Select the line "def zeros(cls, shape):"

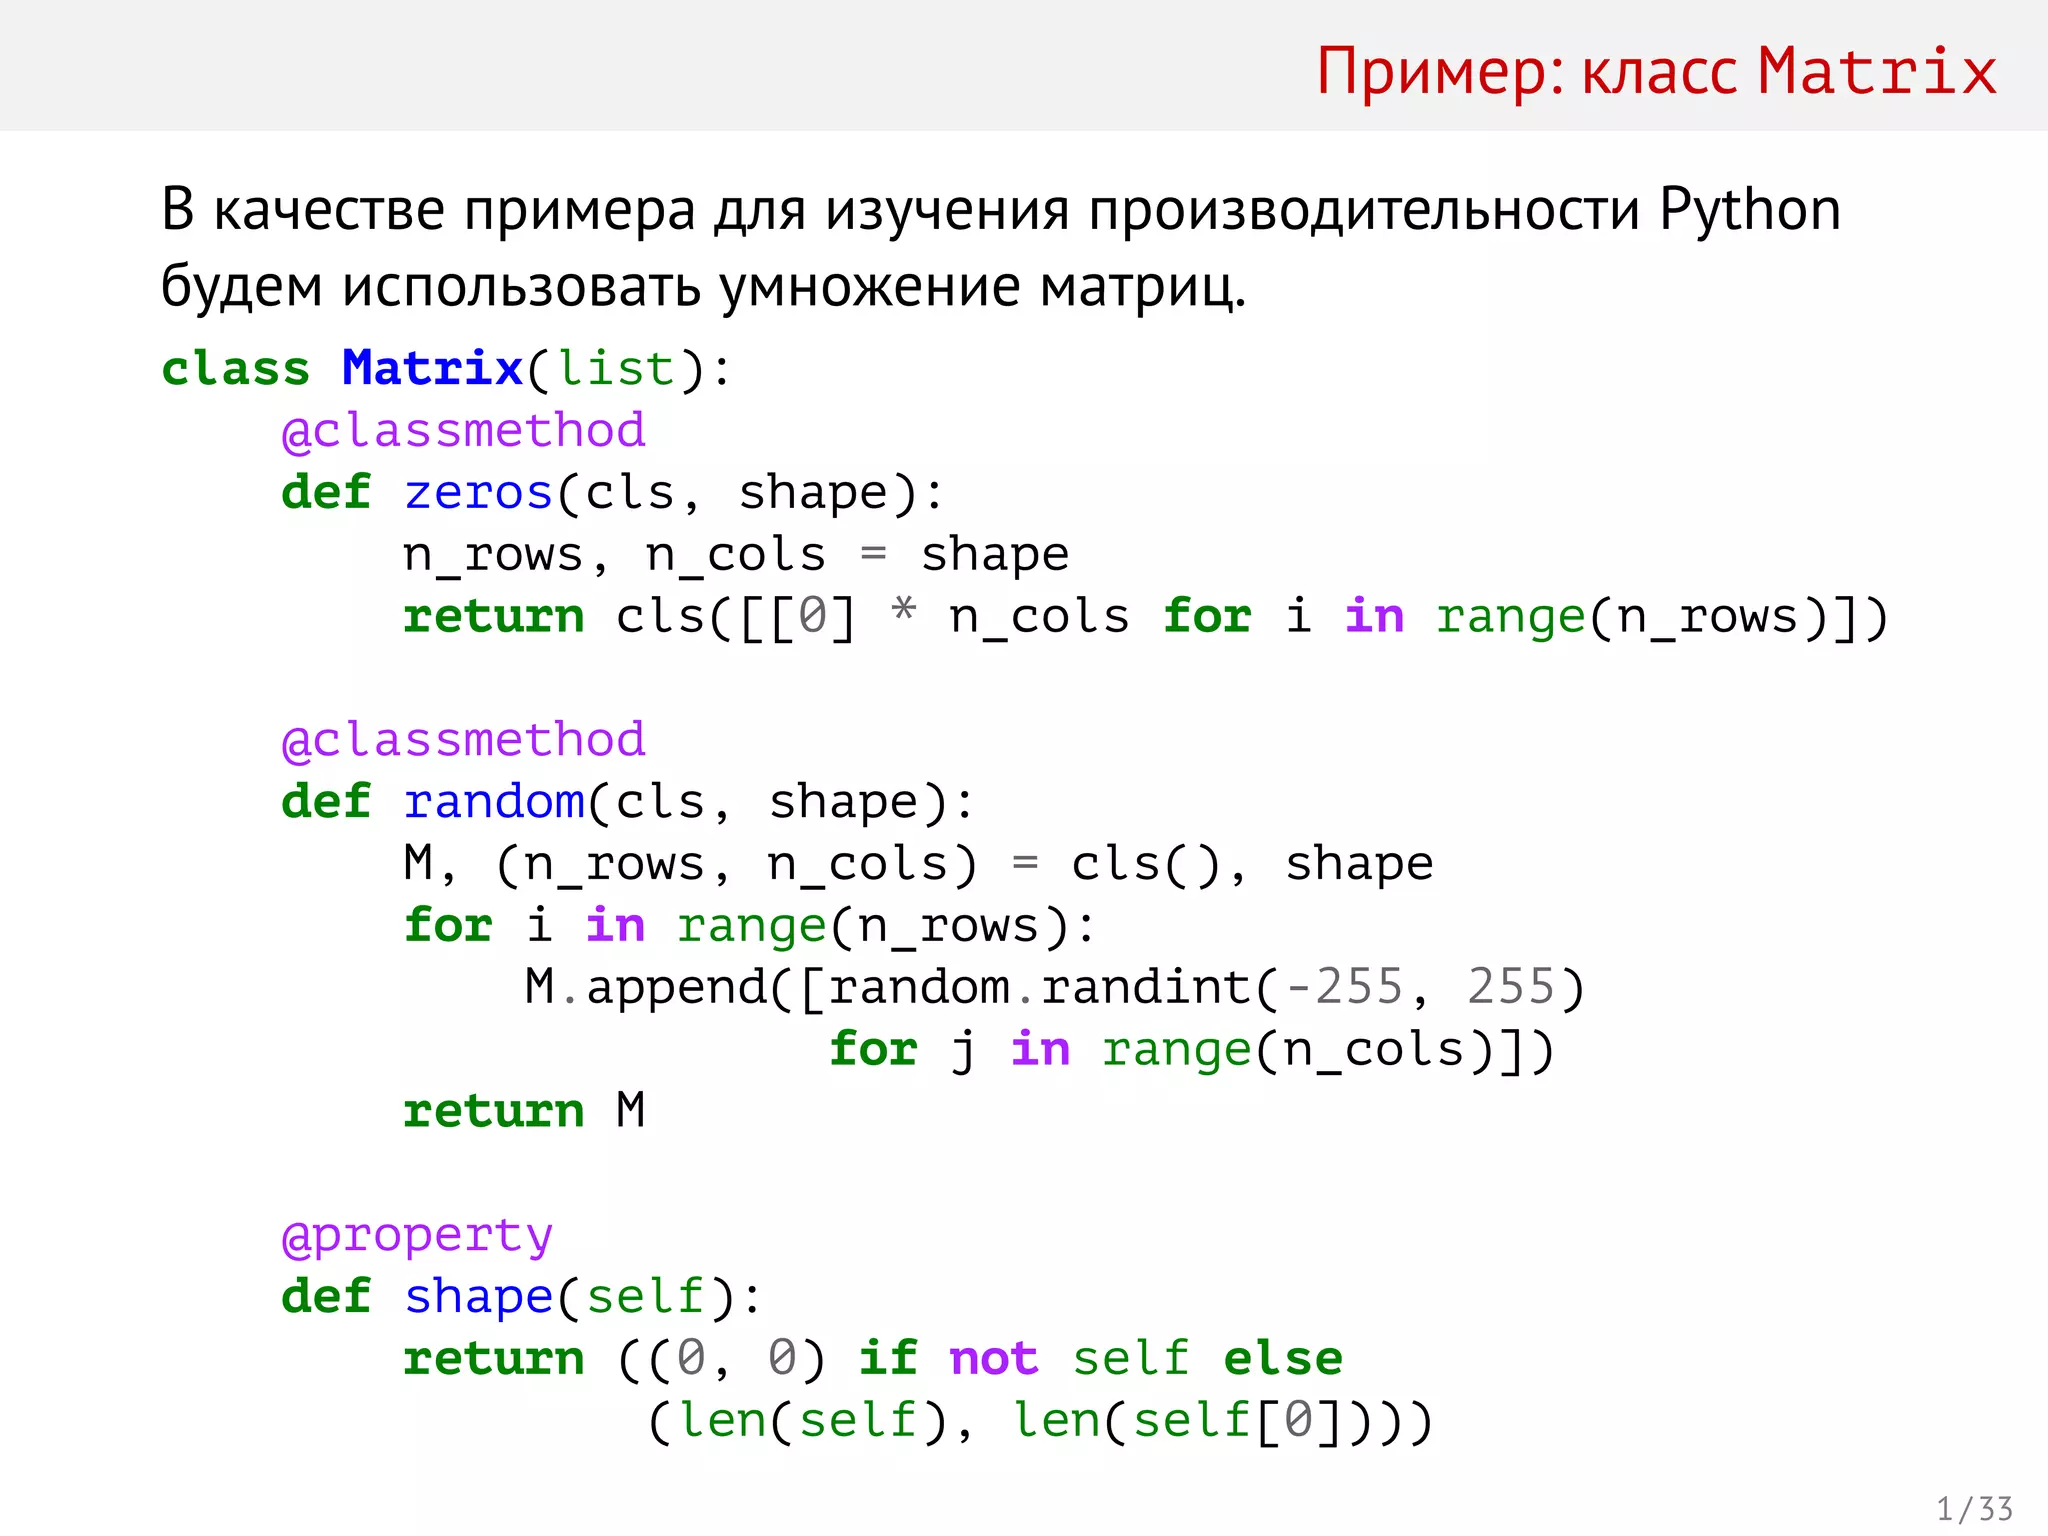pos(612,493)
